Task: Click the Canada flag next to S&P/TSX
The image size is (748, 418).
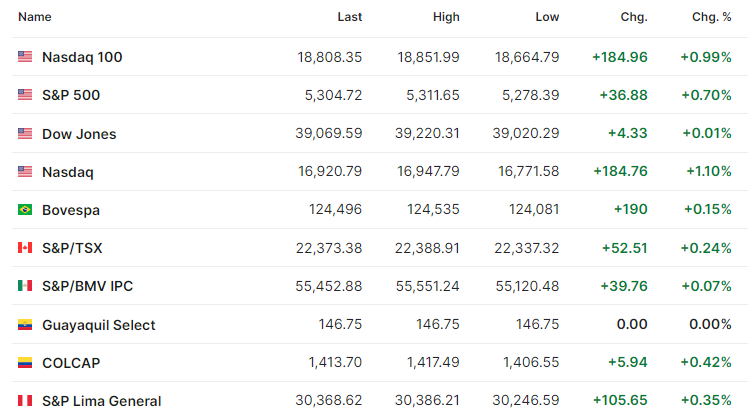Action: pos(25,248)
